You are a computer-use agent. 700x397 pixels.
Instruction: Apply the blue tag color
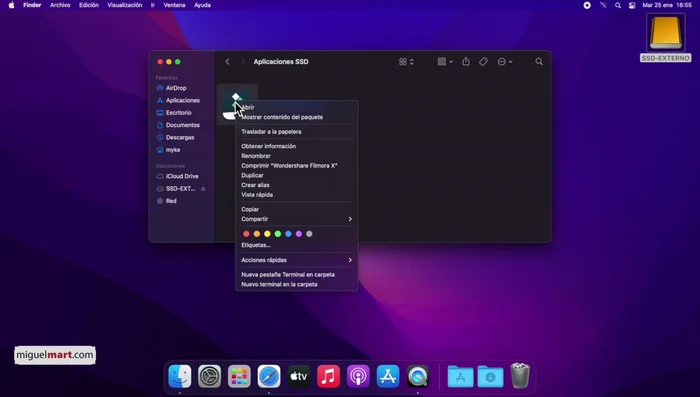tap(288, 234)
